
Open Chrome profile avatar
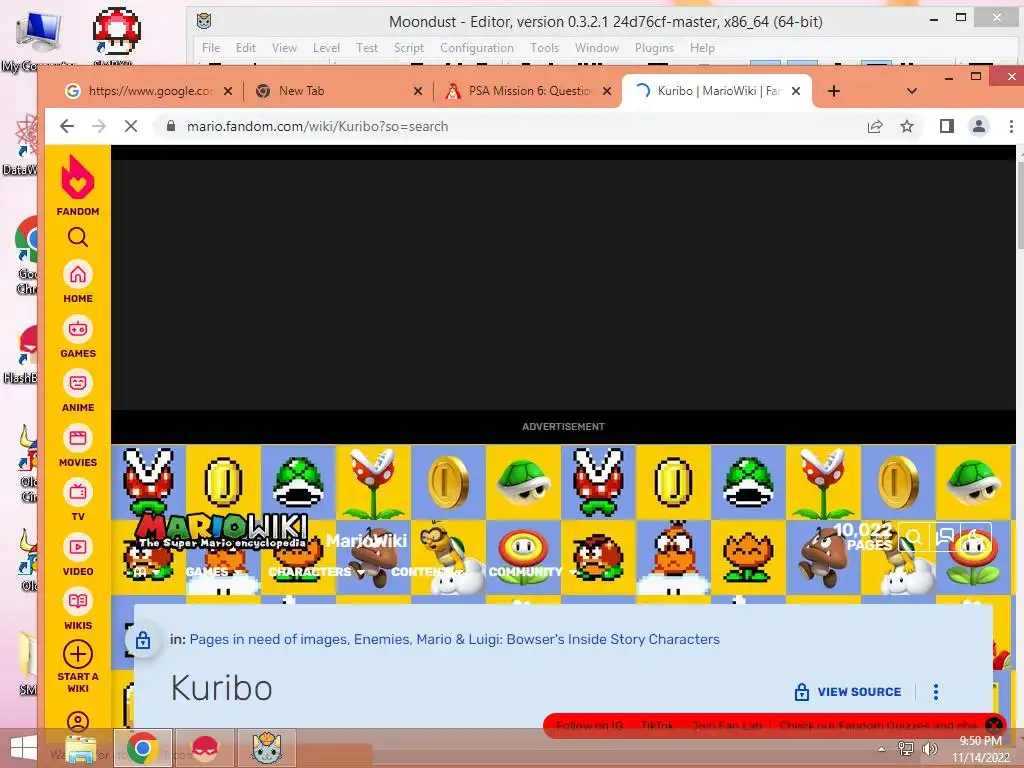point(978,126)
